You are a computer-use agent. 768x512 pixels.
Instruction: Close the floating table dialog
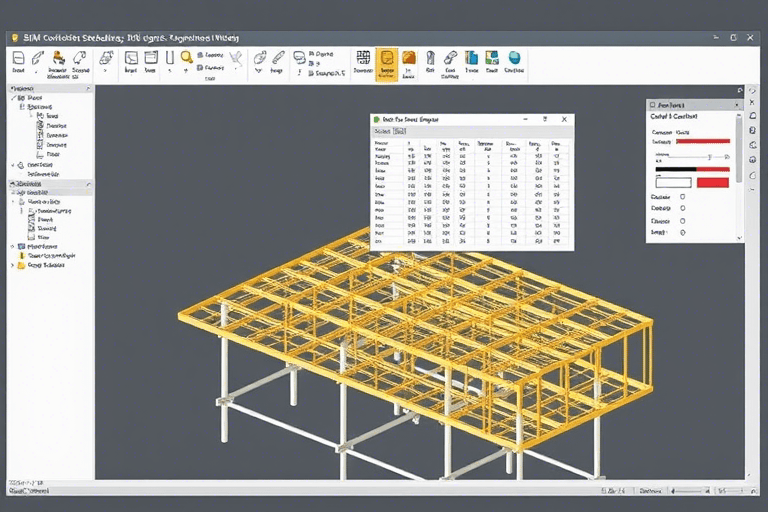click(x=564, y=119)
